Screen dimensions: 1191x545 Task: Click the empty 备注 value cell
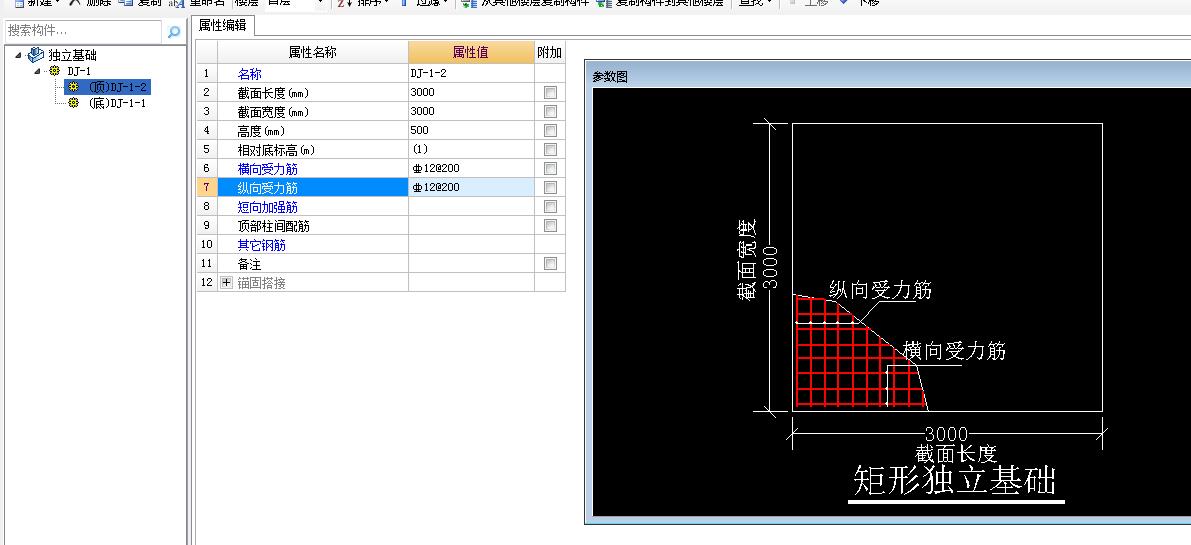pos(471,263)
